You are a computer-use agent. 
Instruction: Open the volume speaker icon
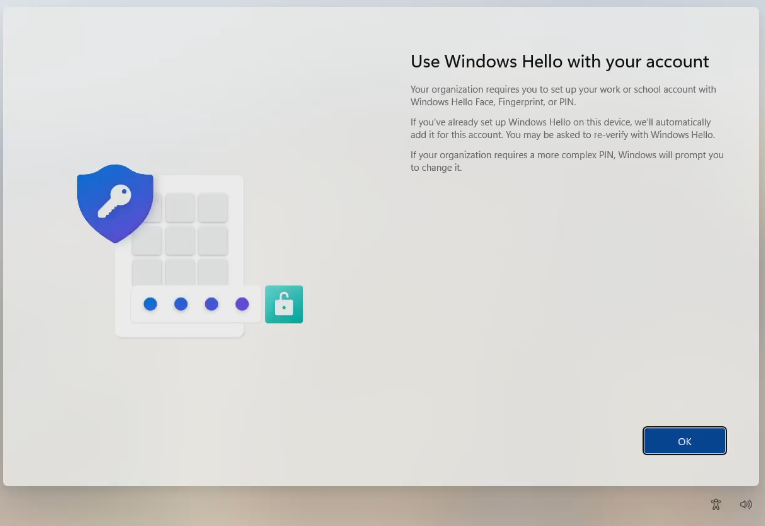tap(745, 505)
